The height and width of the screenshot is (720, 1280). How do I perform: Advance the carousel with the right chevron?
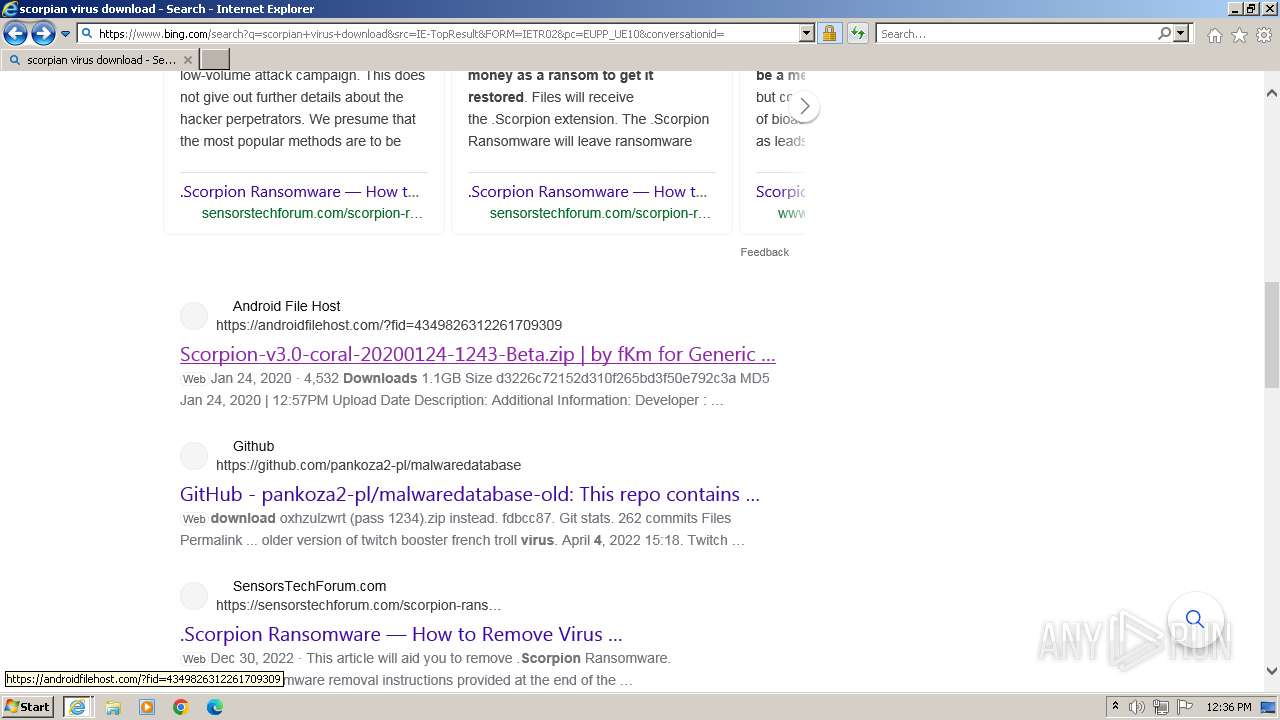click(804, 106)
